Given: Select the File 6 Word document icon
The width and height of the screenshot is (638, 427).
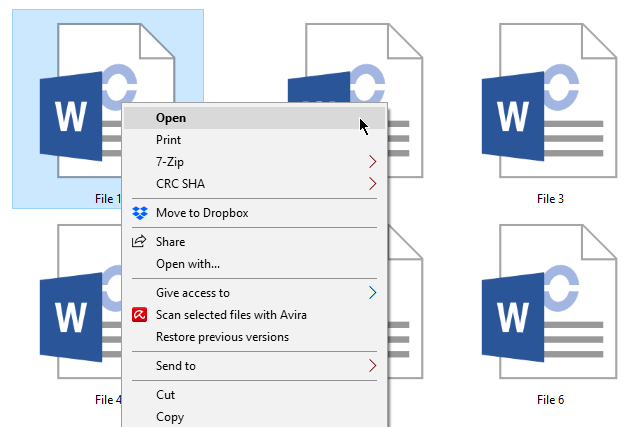Looking at the screenshot, I should point(549,301).
